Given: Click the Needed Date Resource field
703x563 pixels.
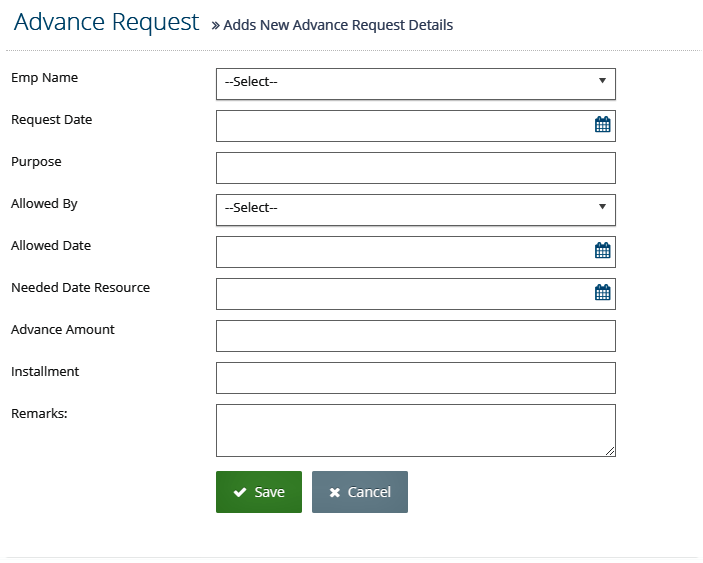Looking at the screenshot, I should point(404,294).
